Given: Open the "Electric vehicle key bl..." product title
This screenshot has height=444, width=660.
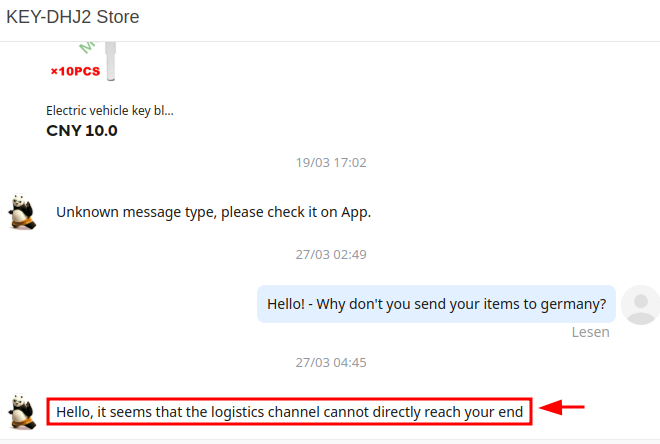Looking at the screenshot, I should (110, 111).
